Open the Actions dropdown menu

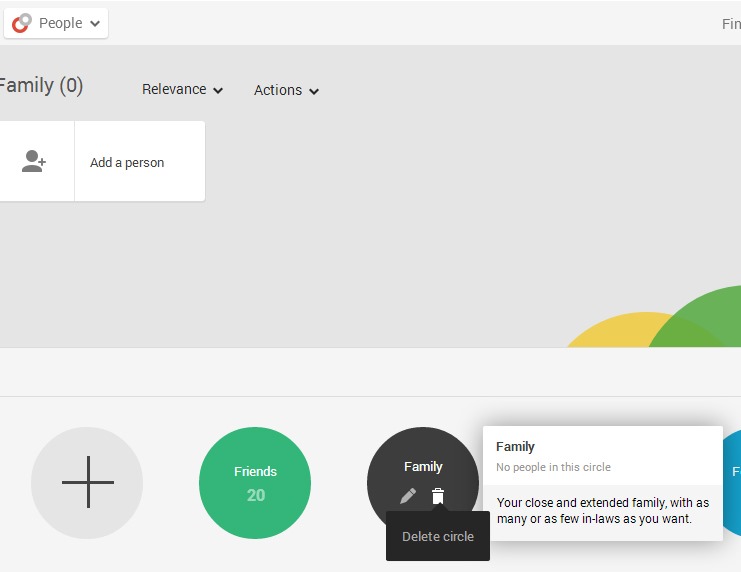point(286,90)
